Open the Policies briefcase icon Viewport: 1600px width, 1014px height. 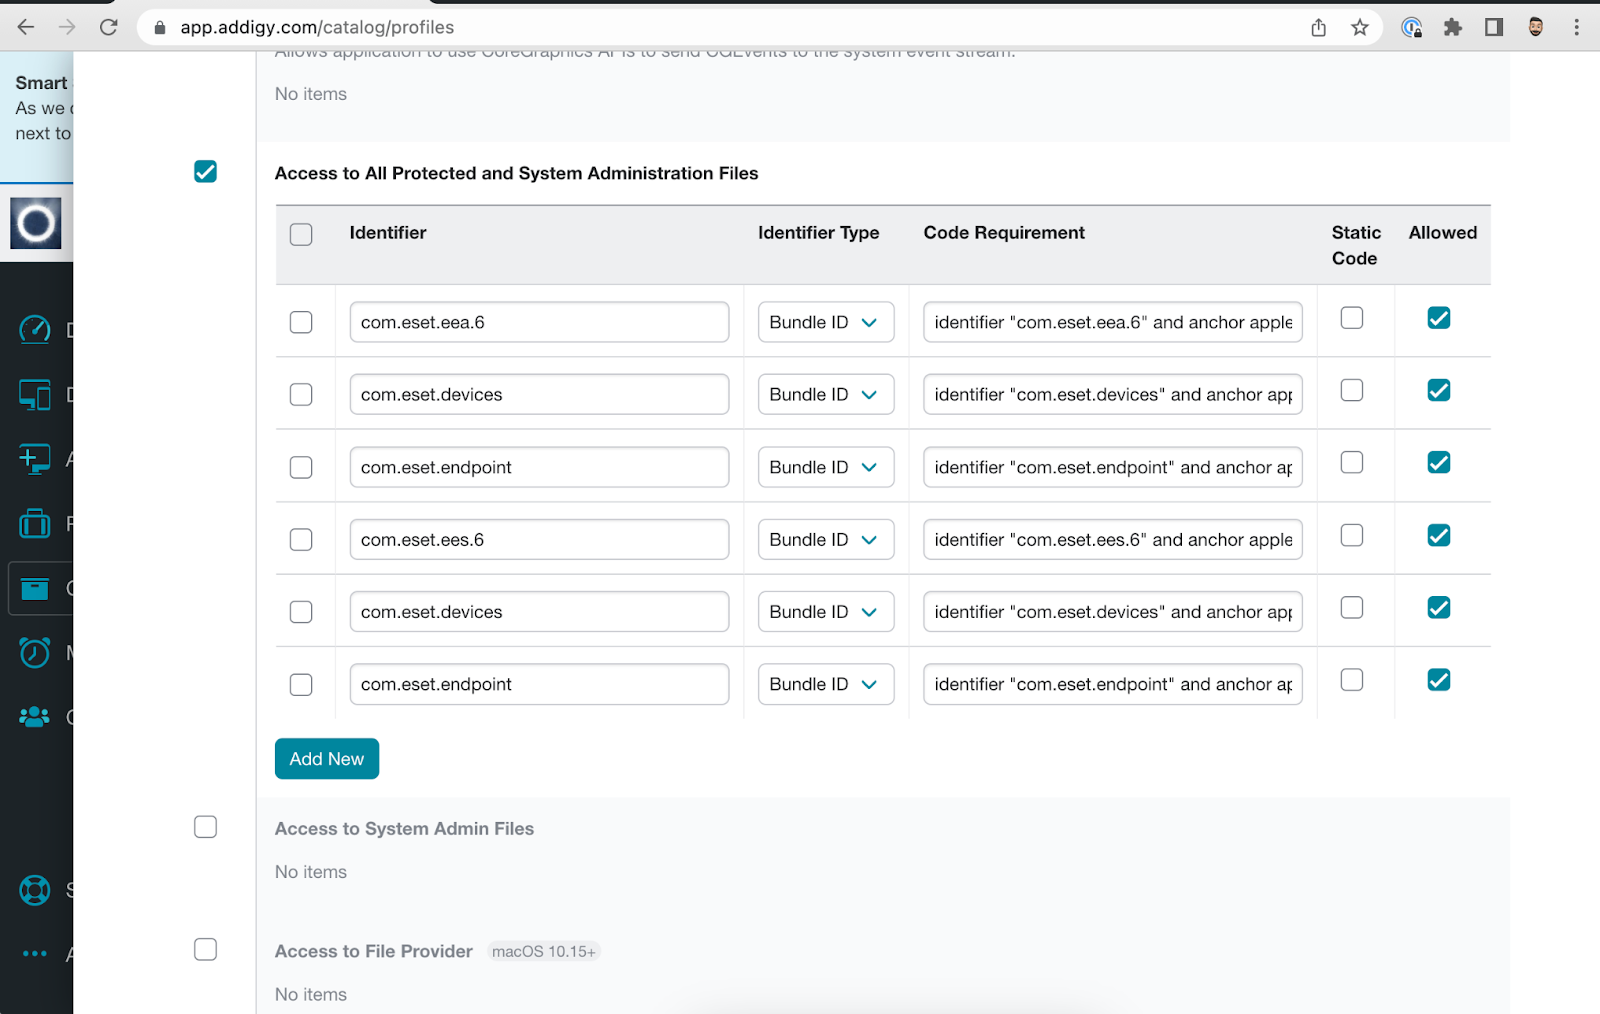(35, 523)
